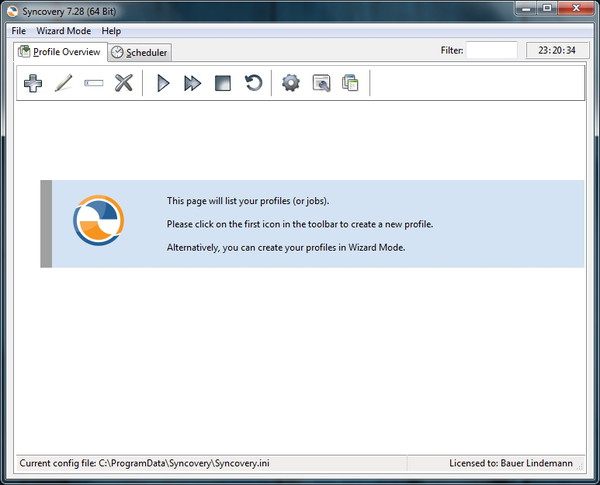Click the Syncovery logo in the info banner

99,220
